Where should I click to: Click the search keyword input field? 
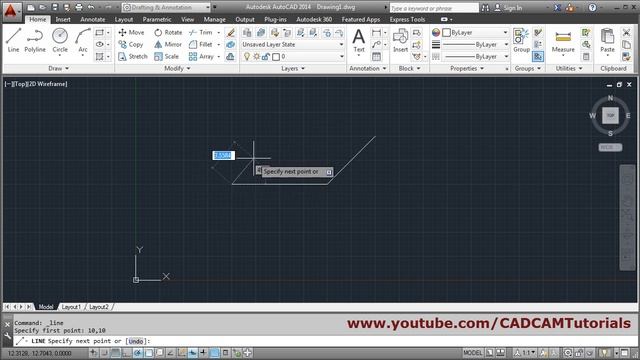(x=434, y=8)
